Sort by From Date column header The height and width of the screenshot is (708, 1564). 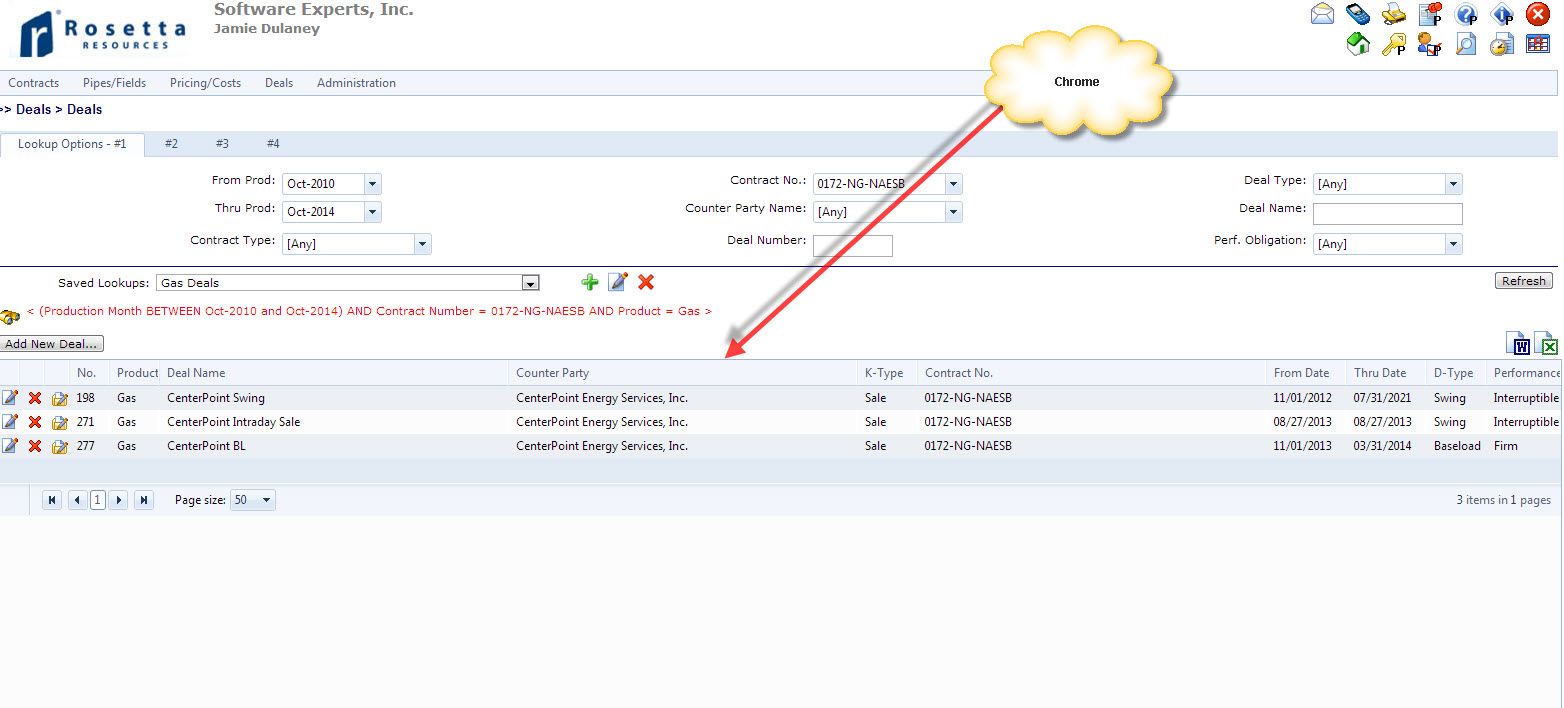(x=1302, y=373)
